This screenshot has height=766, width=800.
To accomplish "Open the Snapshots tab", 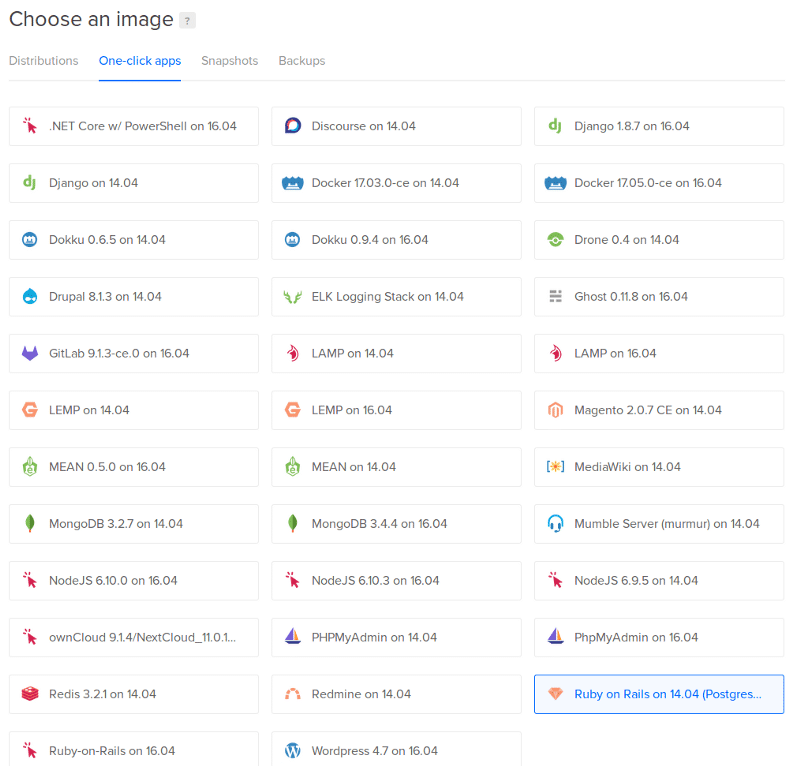I will pyautogui.click(x=229, y=61).
